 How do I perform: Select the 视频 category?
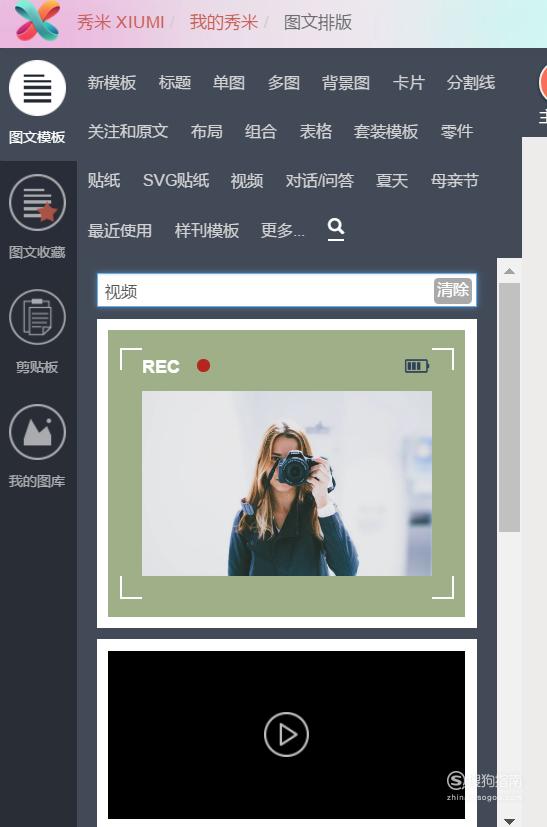pos(247,180)
